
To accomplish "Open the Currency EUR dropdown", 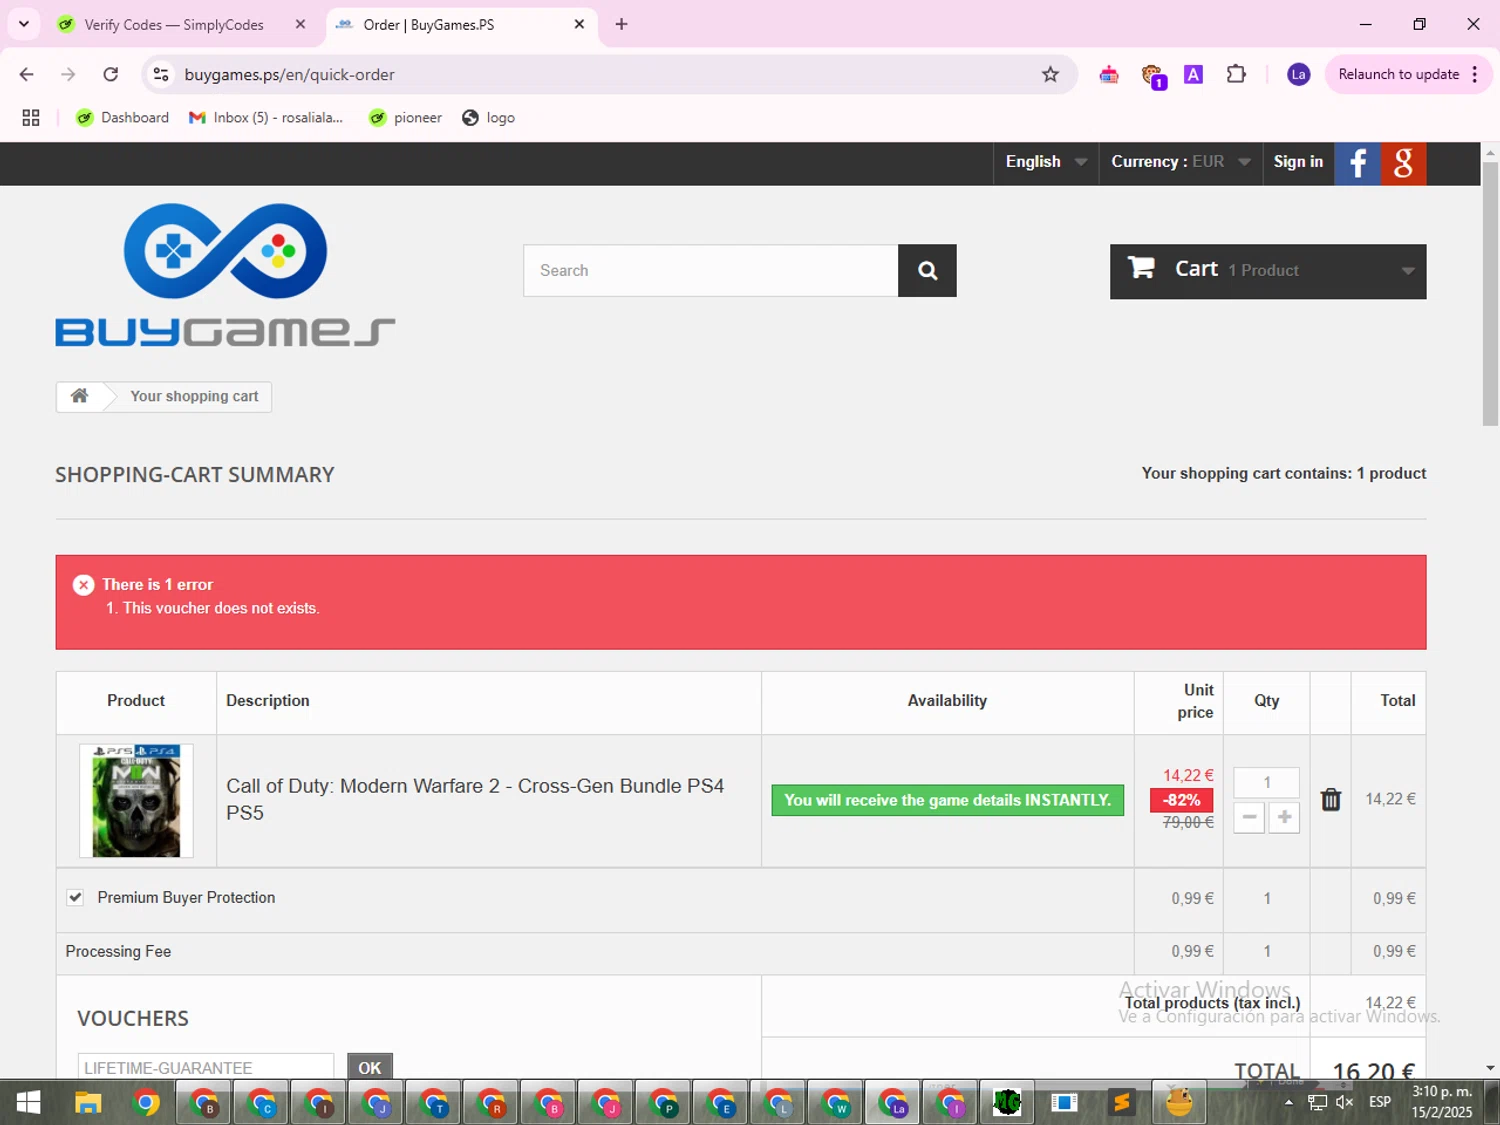I will click(x=1180, y=162).
